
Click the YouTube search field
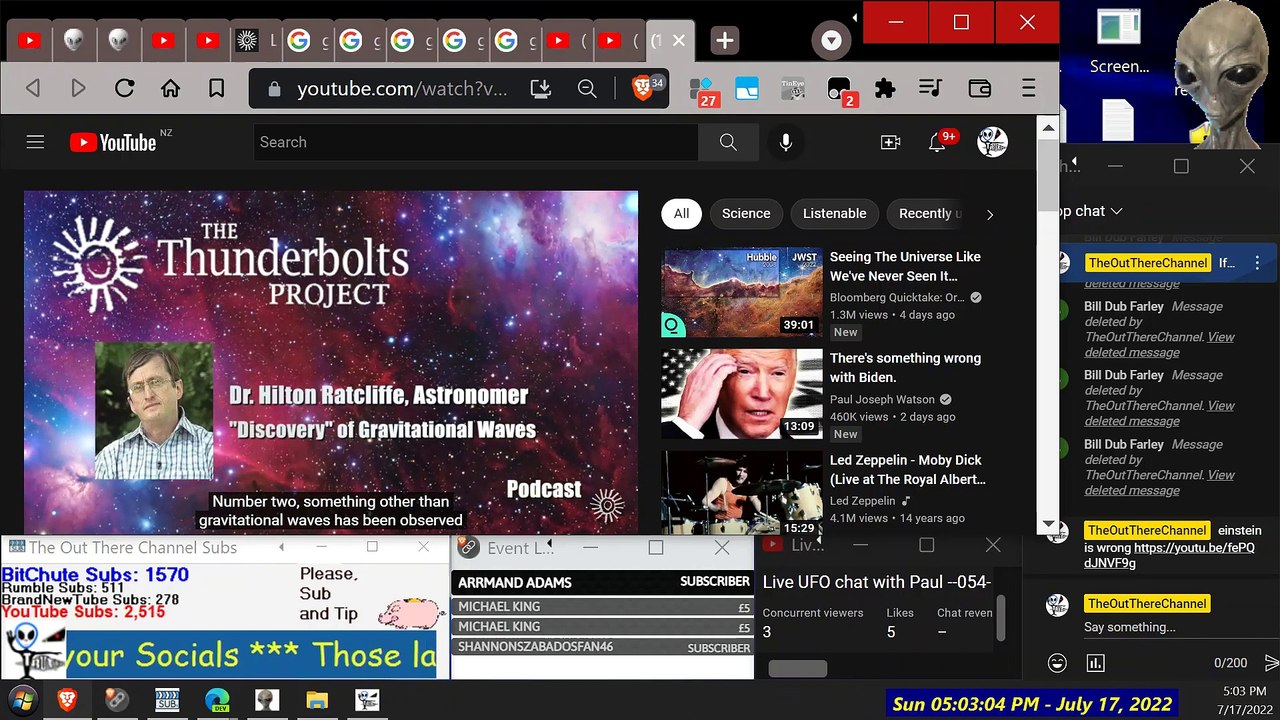point(475,142)
